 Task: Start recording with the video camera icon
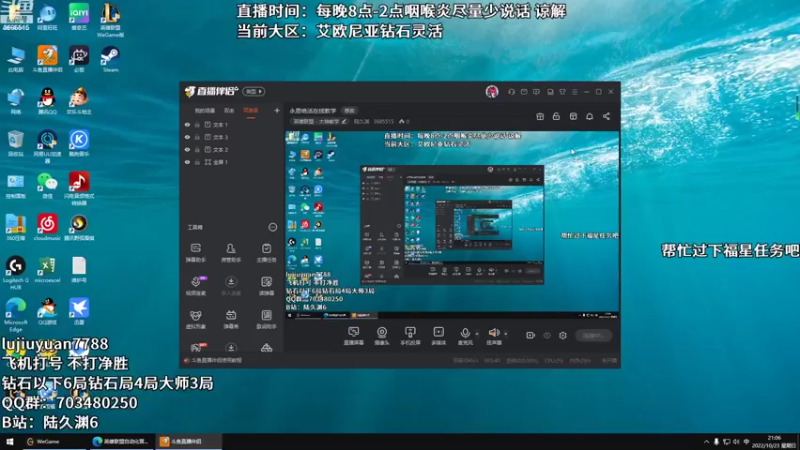[x=531, y=336]
